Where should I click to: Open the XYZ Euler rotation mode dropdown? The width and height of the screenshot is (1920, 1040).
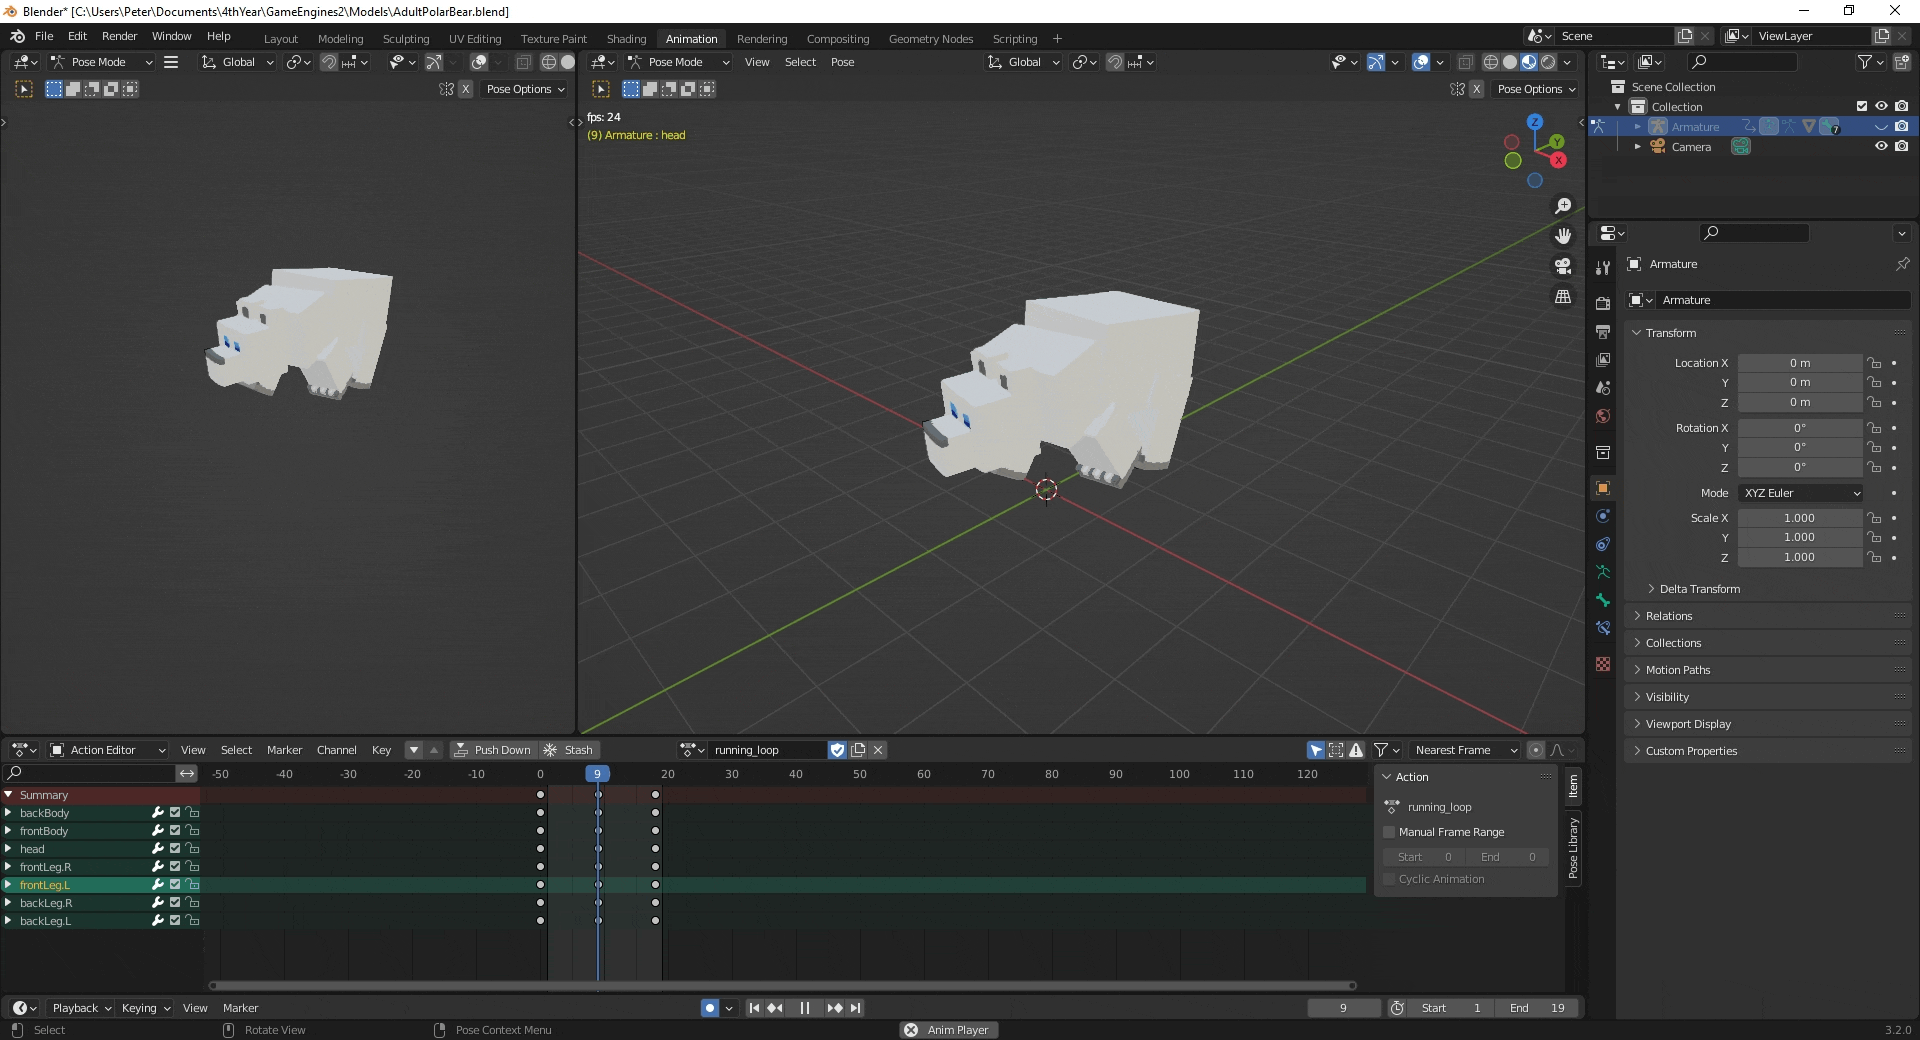click(1801, 493)
